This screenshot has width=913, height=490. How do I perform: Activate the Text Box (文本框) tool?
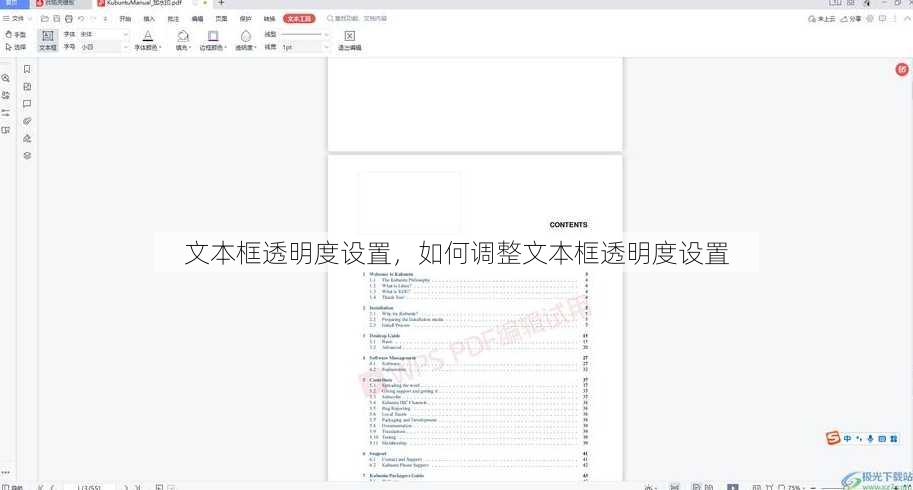click(48, 41)
